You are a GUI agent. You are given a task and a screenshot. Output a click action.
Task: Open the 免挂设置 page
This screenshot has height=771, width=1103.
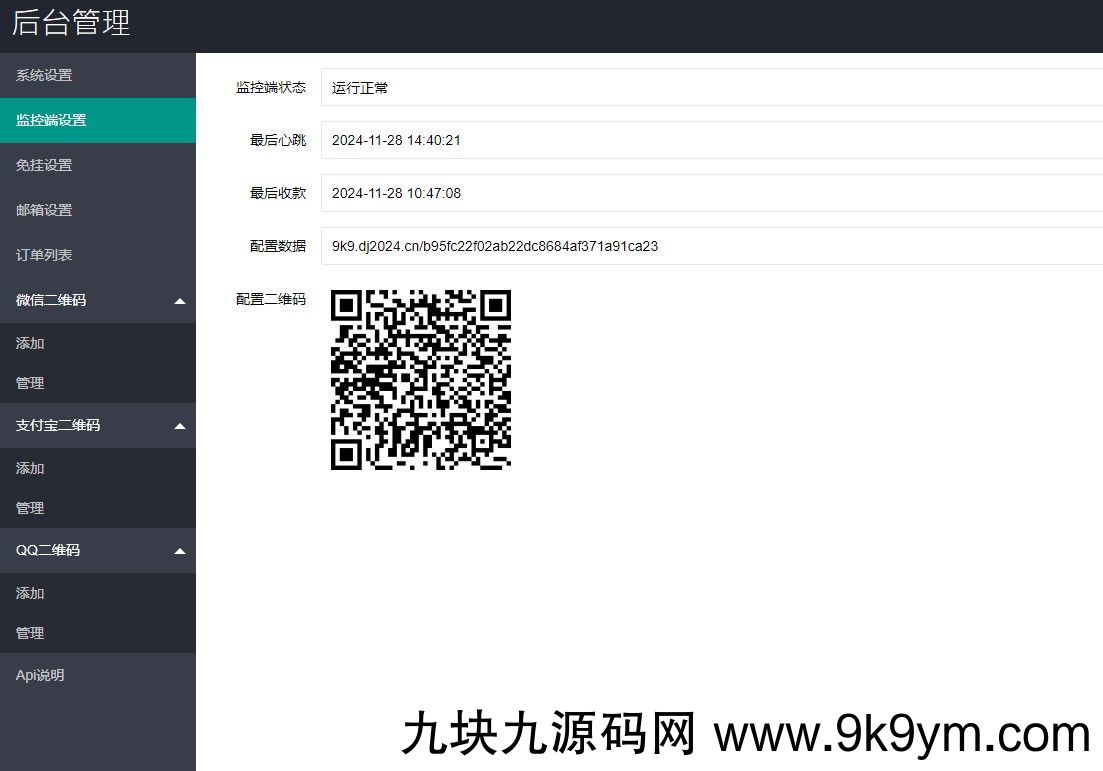click(x=98, y=165)
